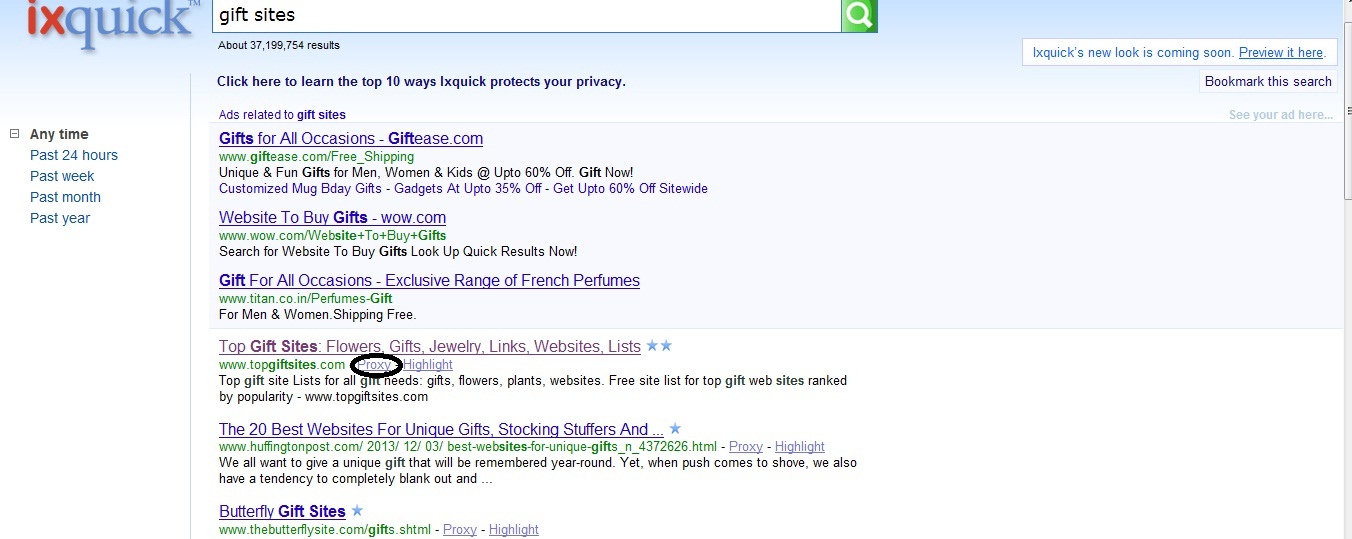Click the gift sites search field

[526, 15]
